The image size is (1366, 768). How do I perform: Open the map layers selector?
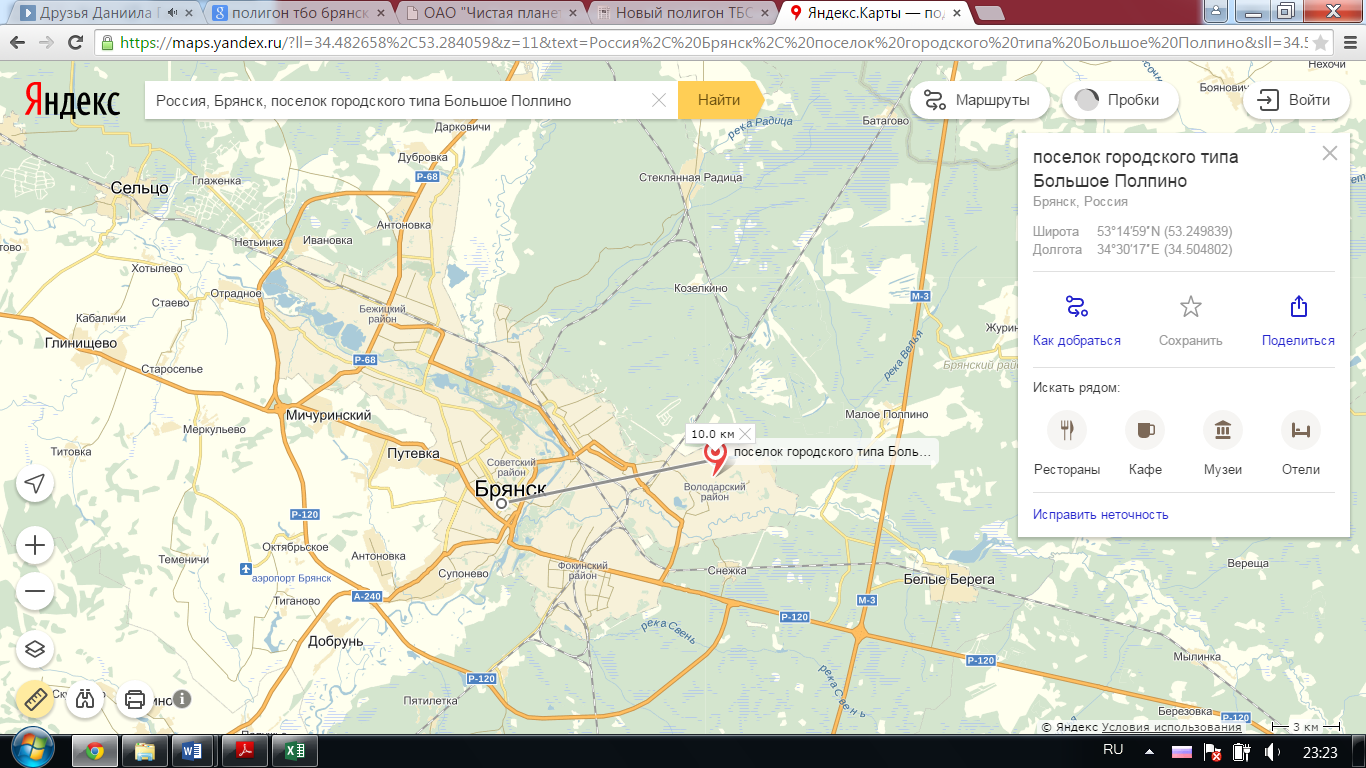[x=35, y=649]
